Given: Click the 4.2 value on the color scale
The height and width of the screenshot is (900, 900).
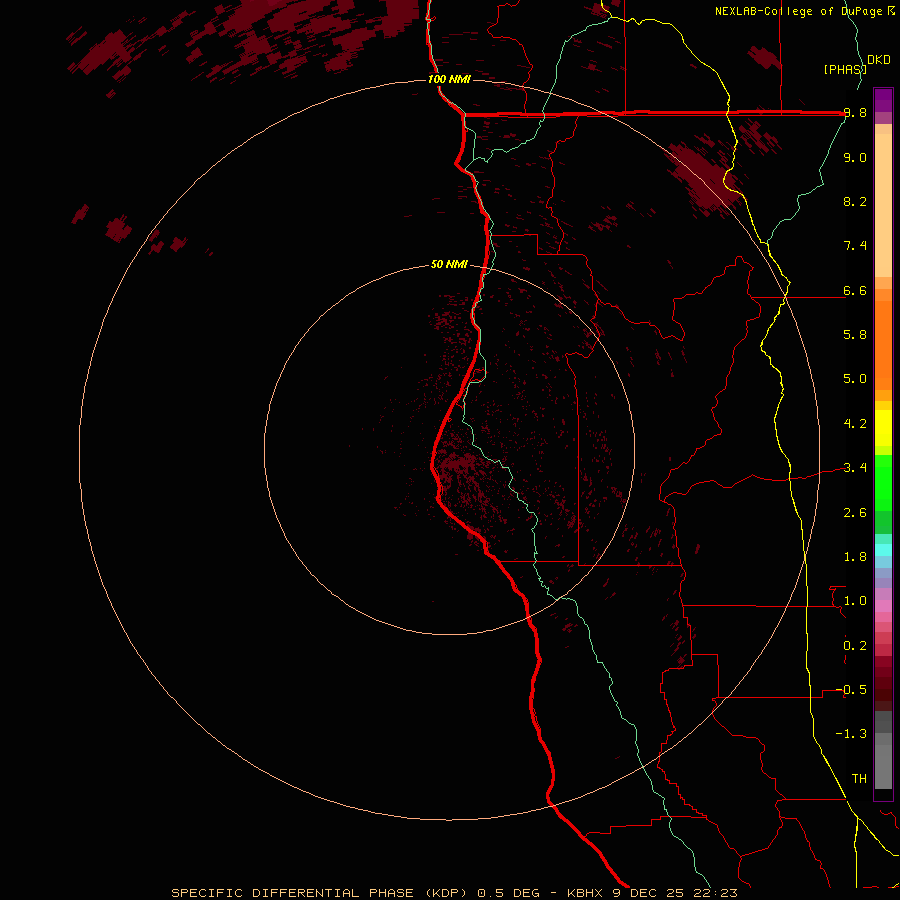Looking at the screenshot, I should click(x=855, y=424).
